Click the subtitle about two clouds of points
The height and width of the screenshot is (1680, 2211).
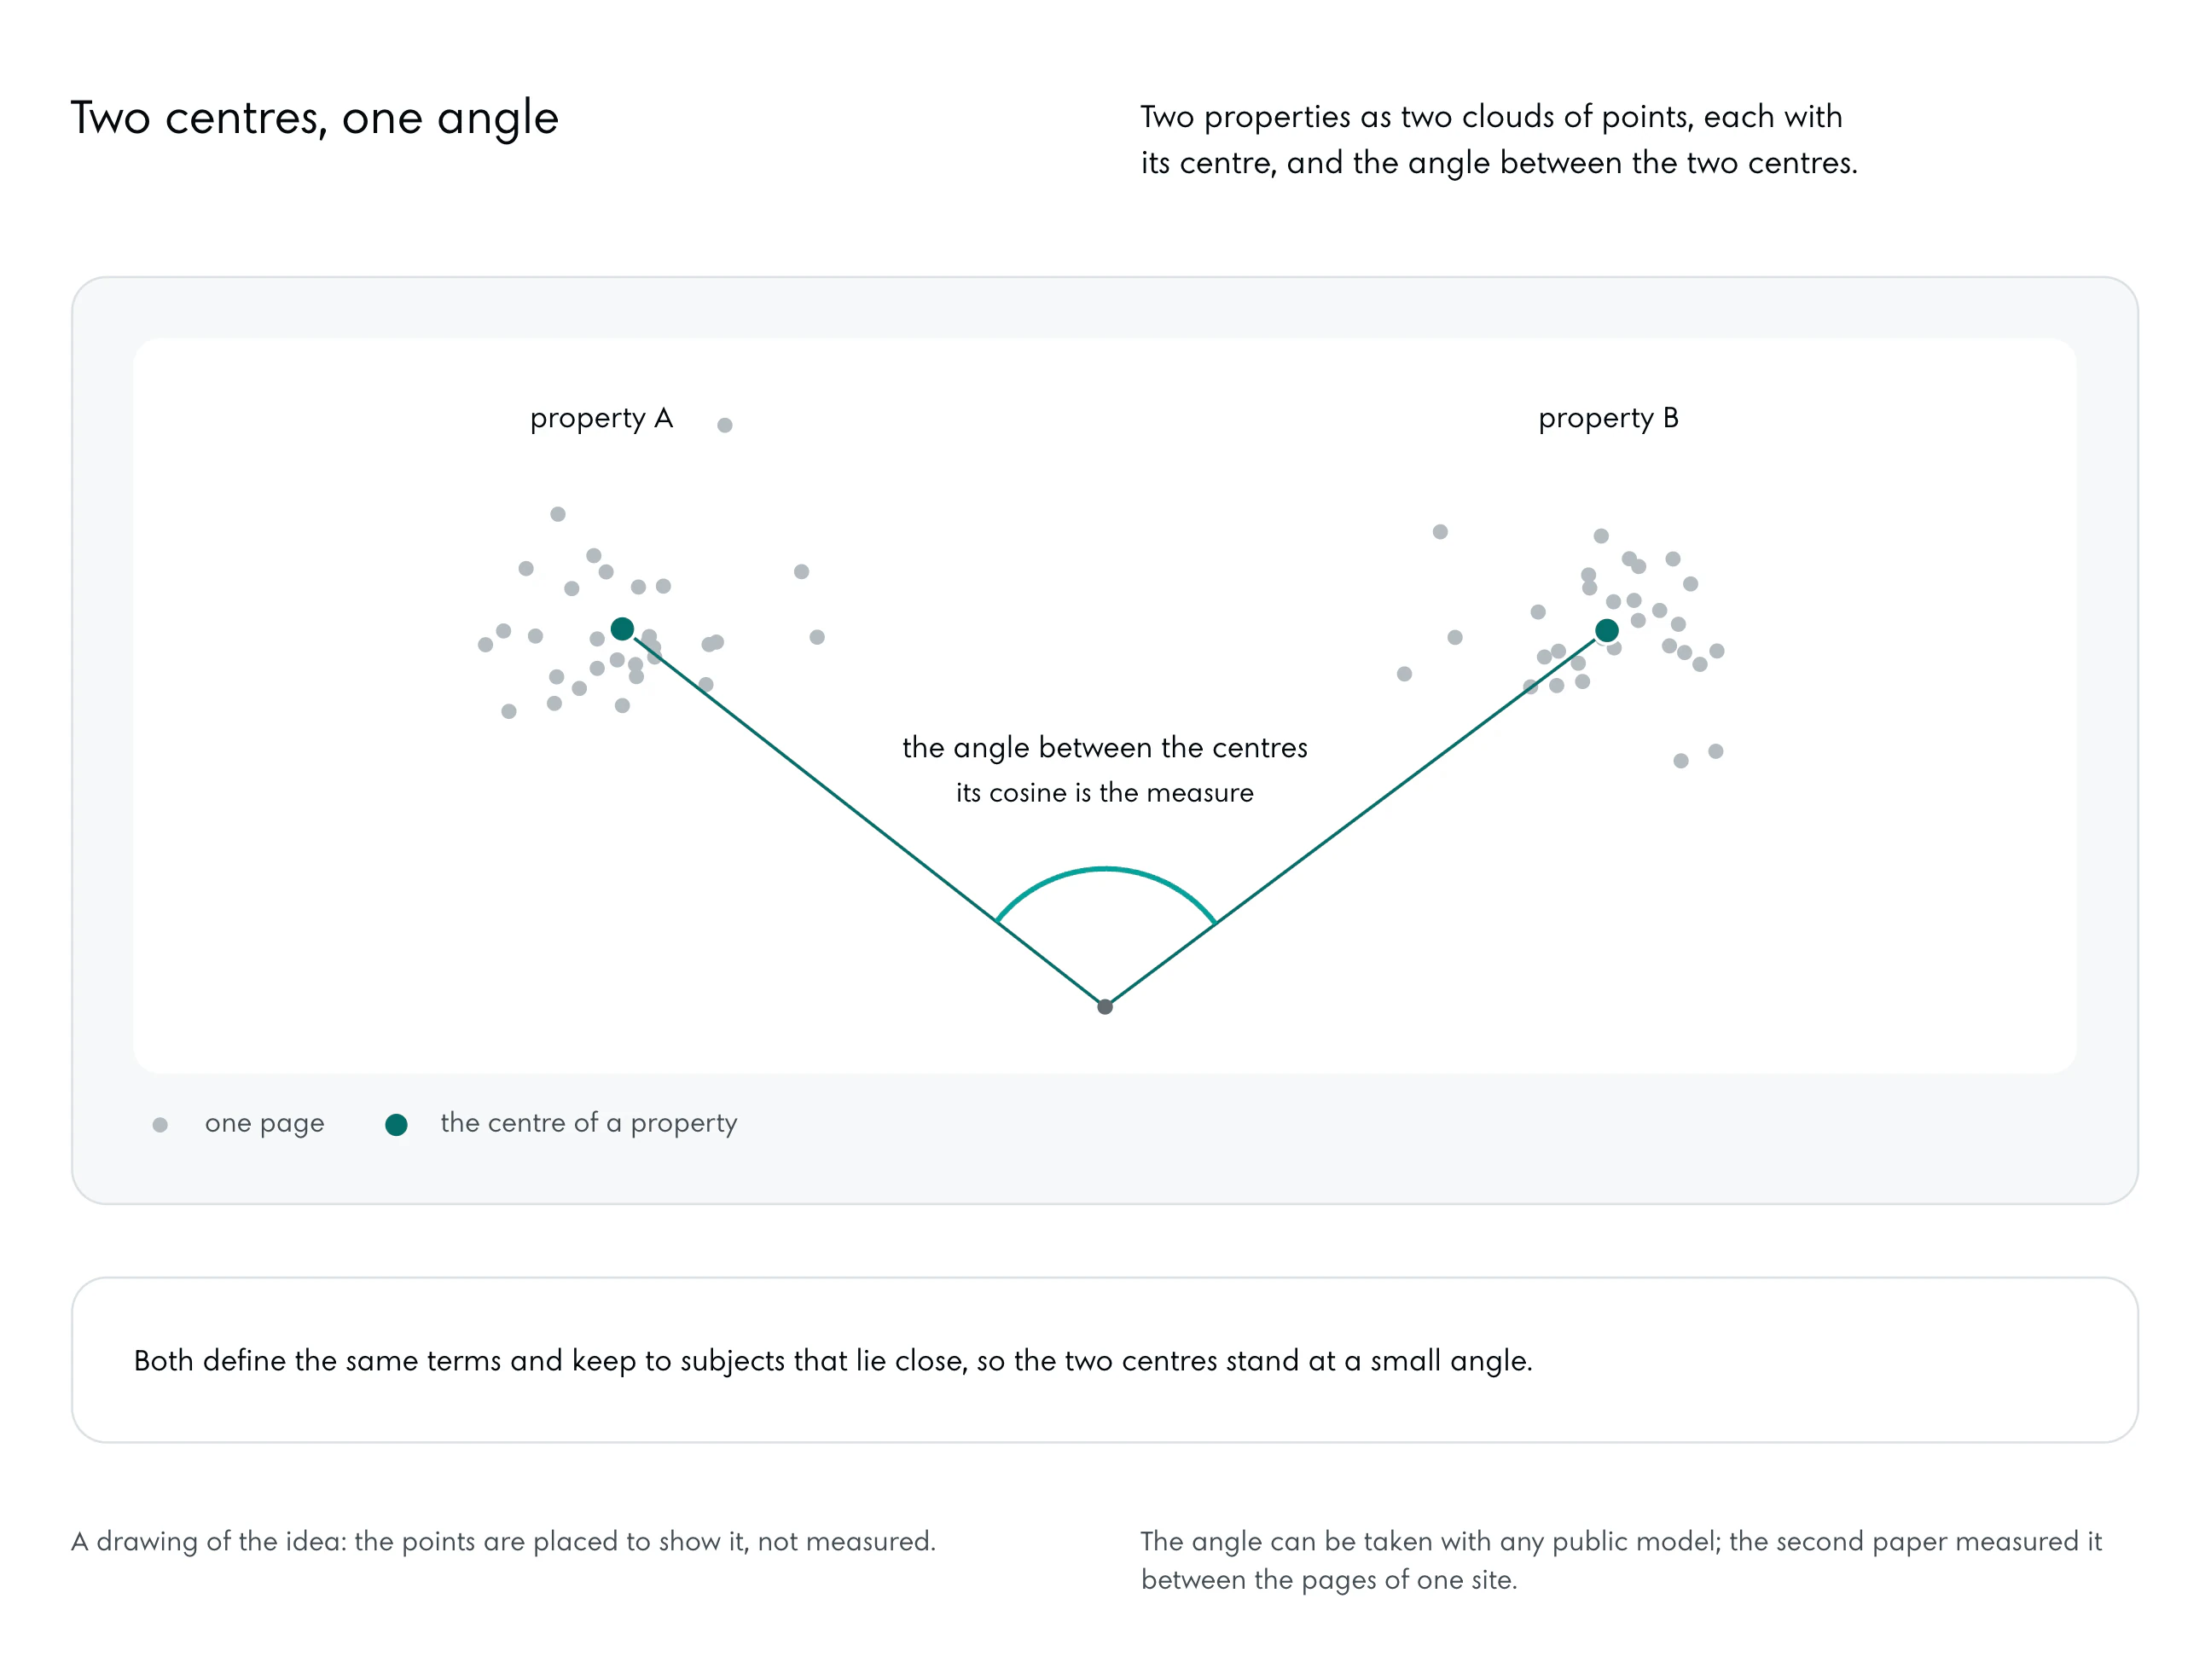1499,140
